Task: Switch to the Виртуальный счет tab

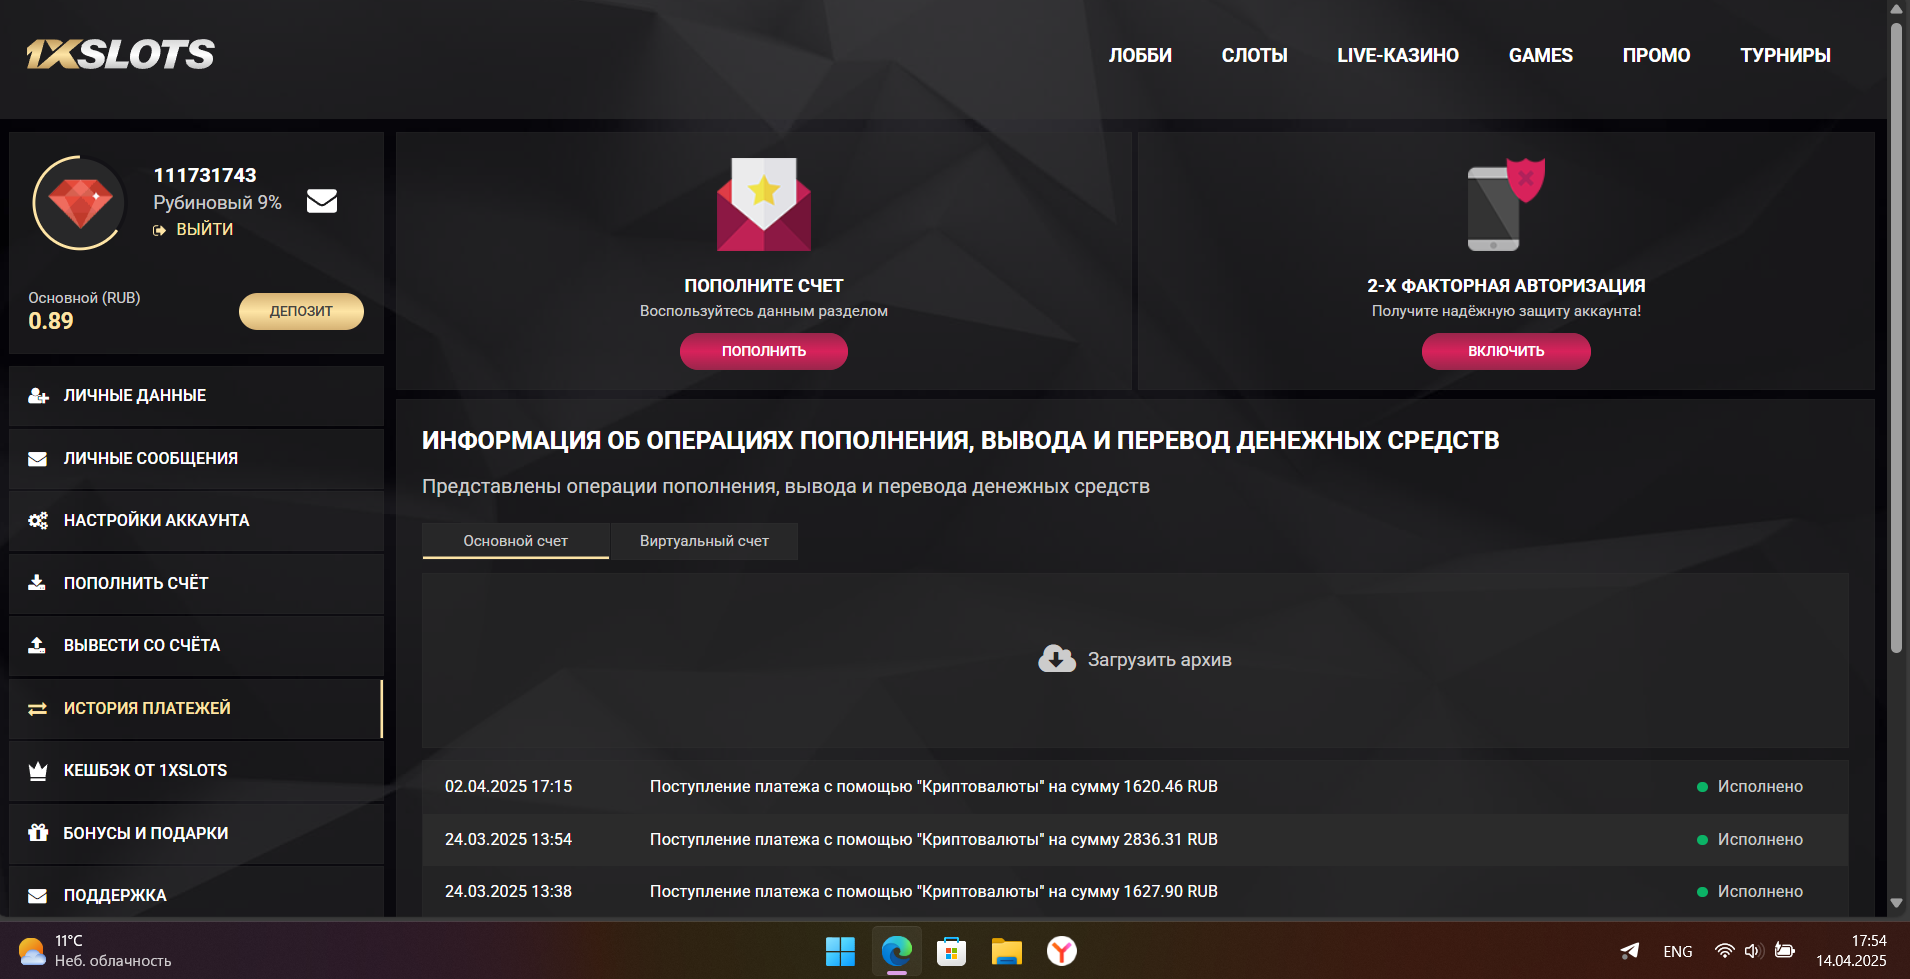Action: point(704,541)
